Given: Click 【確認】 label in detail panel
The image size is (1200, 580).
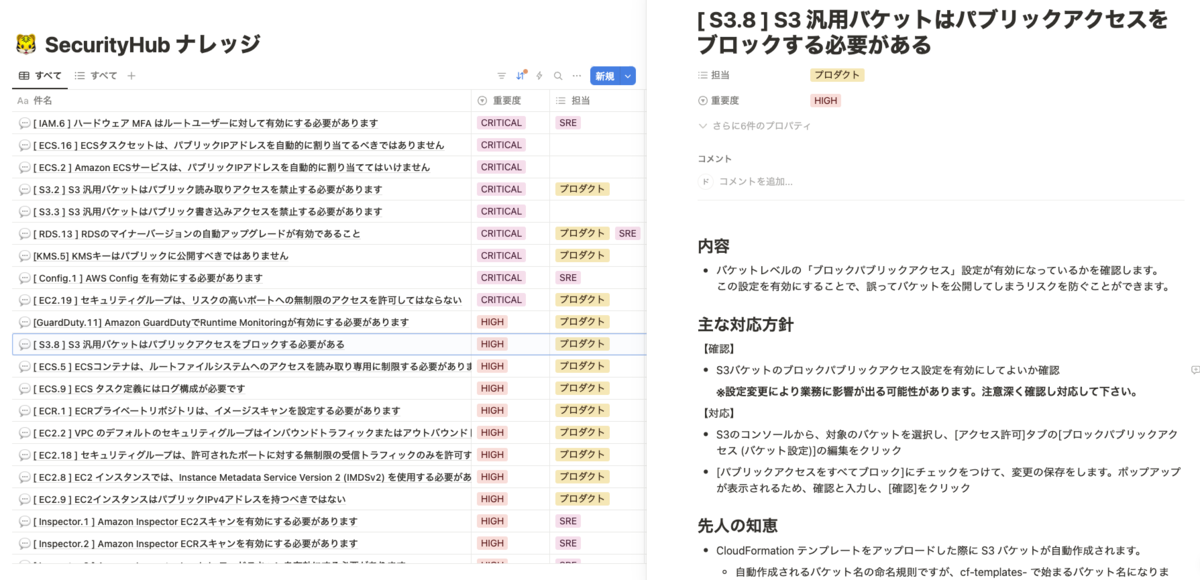Looking at the screenshot, I should 717,349.
